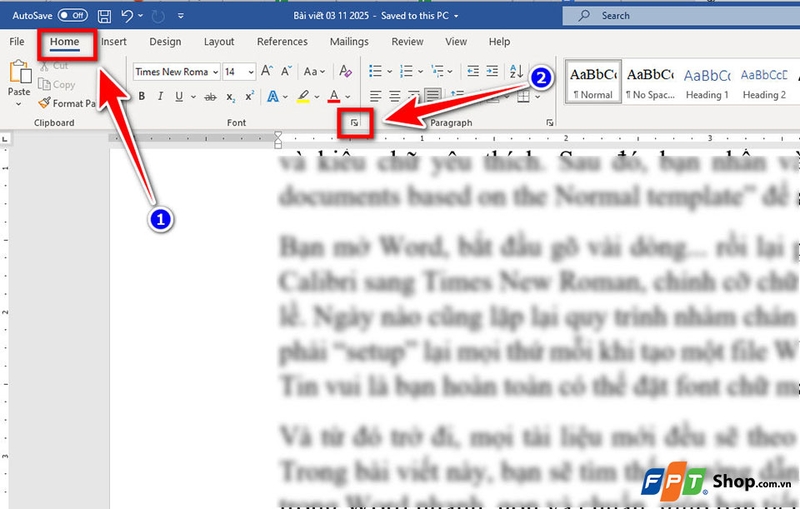This screenshot has height=509, width=800.
Task: Switch to the Mailings tab
Action: [x=349, y=41]
